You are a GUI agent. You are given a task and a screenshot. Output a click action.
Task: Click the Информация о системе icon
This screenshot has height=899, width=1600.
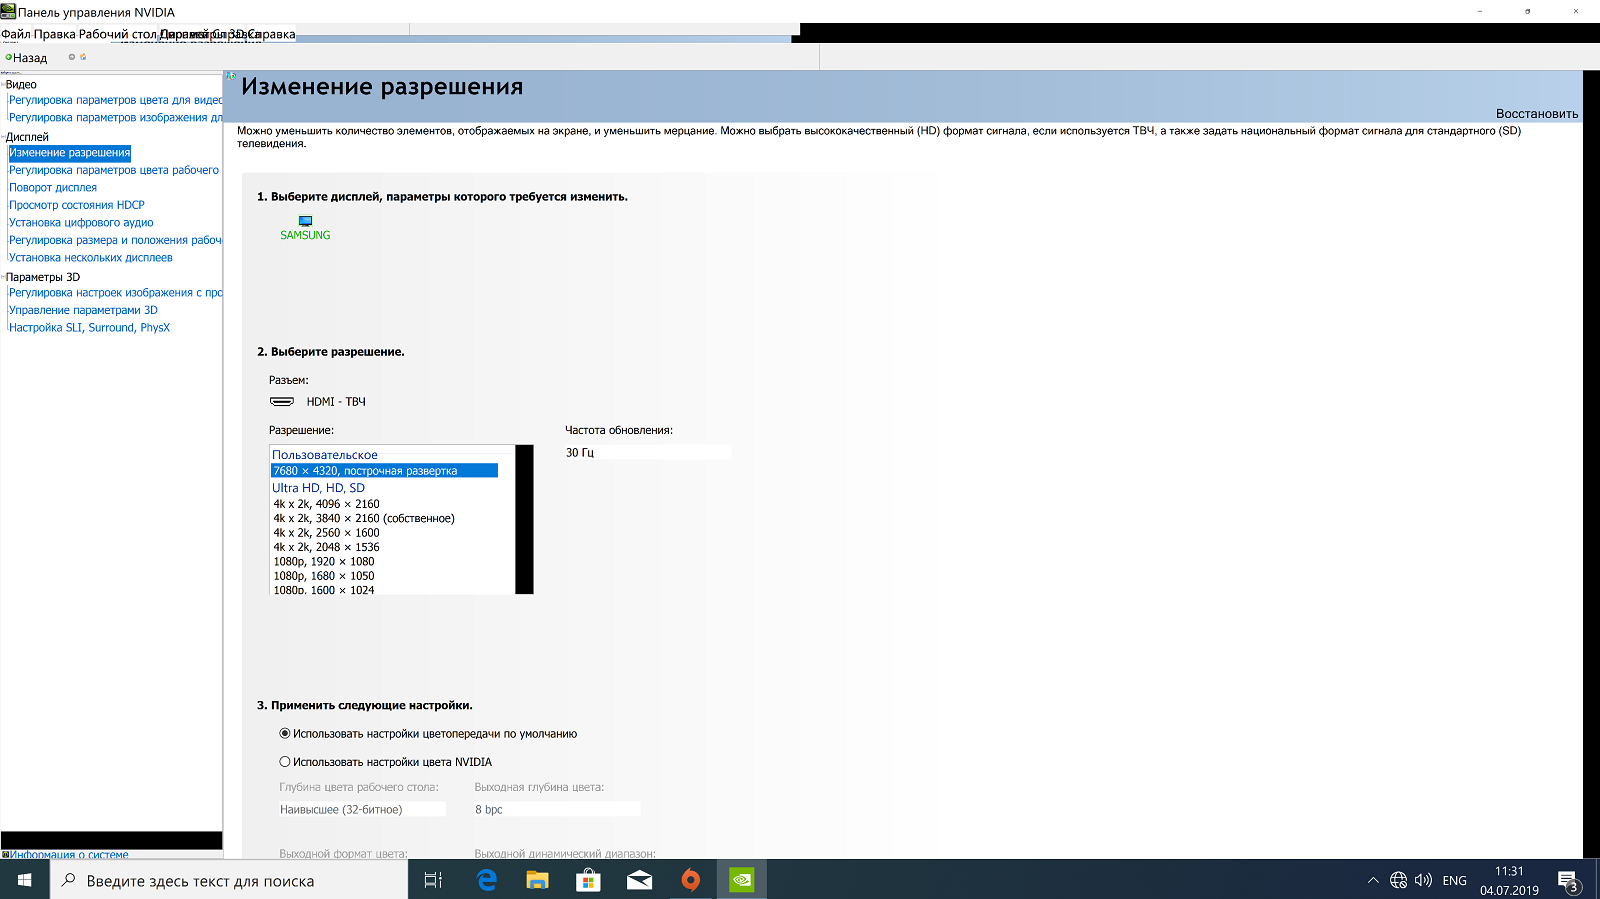pyautogui.click(x=5, y=855)
